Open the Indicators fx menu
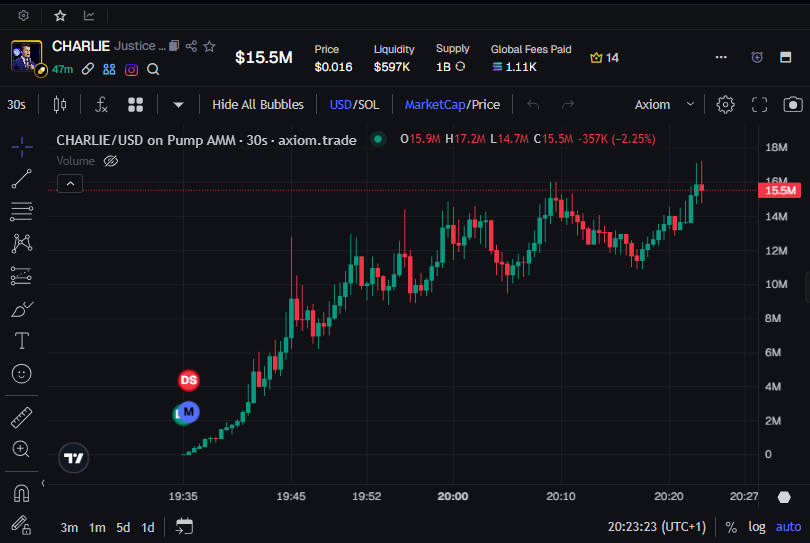 tap(101, 104)
